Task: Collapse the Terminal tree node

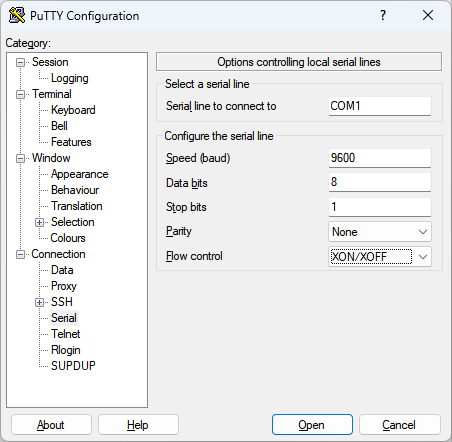Action: click(x=21, y=94)
